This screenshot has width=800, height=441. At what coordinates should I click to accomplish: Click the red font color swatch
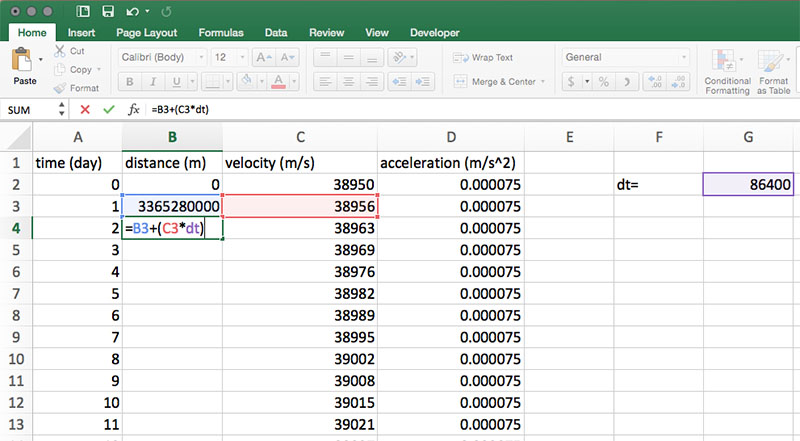[x=279, y=82]
